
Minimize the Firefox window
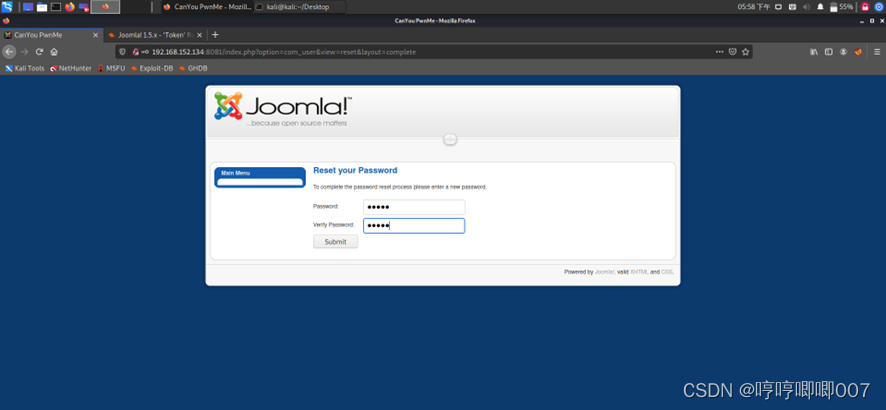coord(862,21)
